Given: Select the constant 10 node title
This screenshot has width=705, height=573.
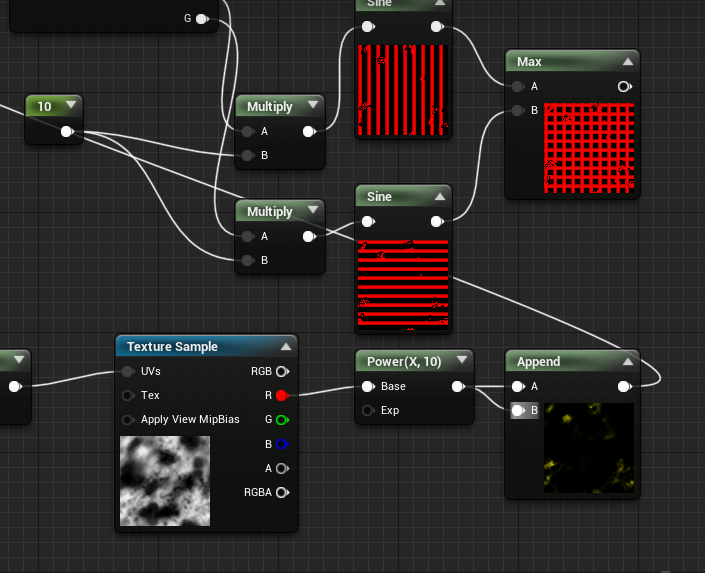Looking at the screenshot, I should [45, 107].
